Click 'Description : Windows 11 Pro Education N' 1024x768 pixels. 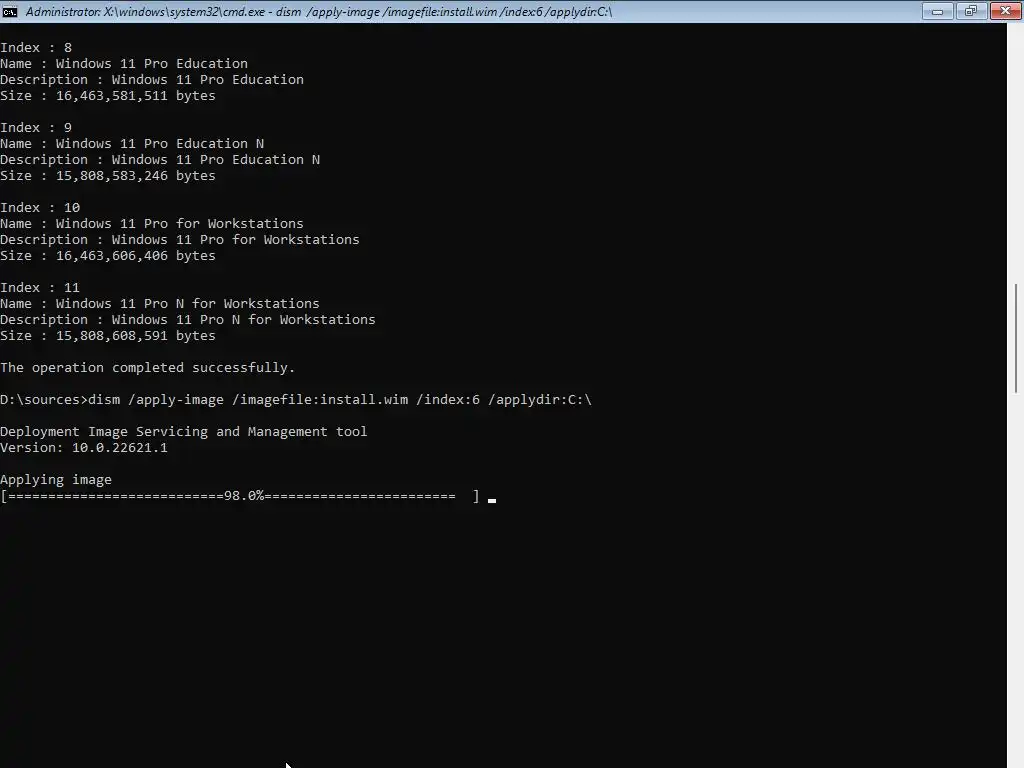pos(160,160)
